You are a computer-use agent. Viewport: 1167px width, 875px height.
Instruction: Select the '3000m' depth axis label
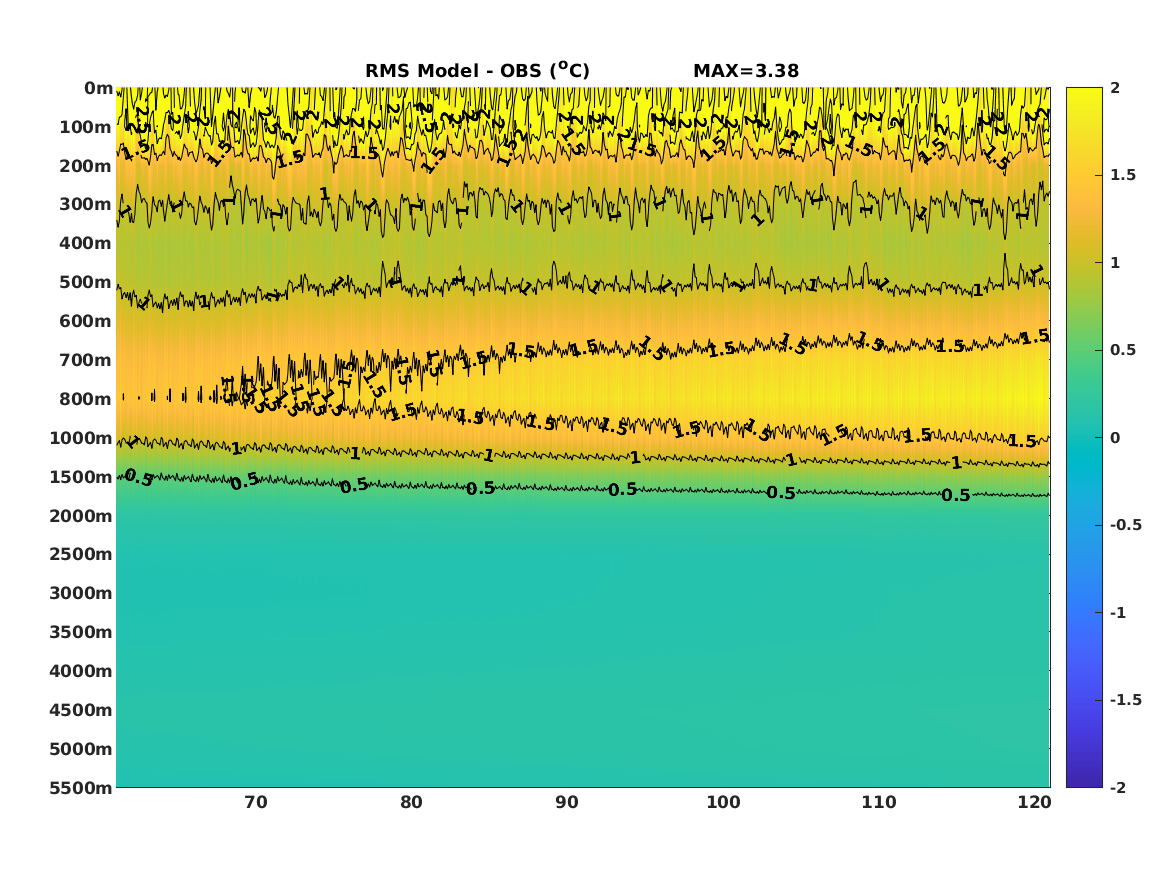(x=81, y=593)
